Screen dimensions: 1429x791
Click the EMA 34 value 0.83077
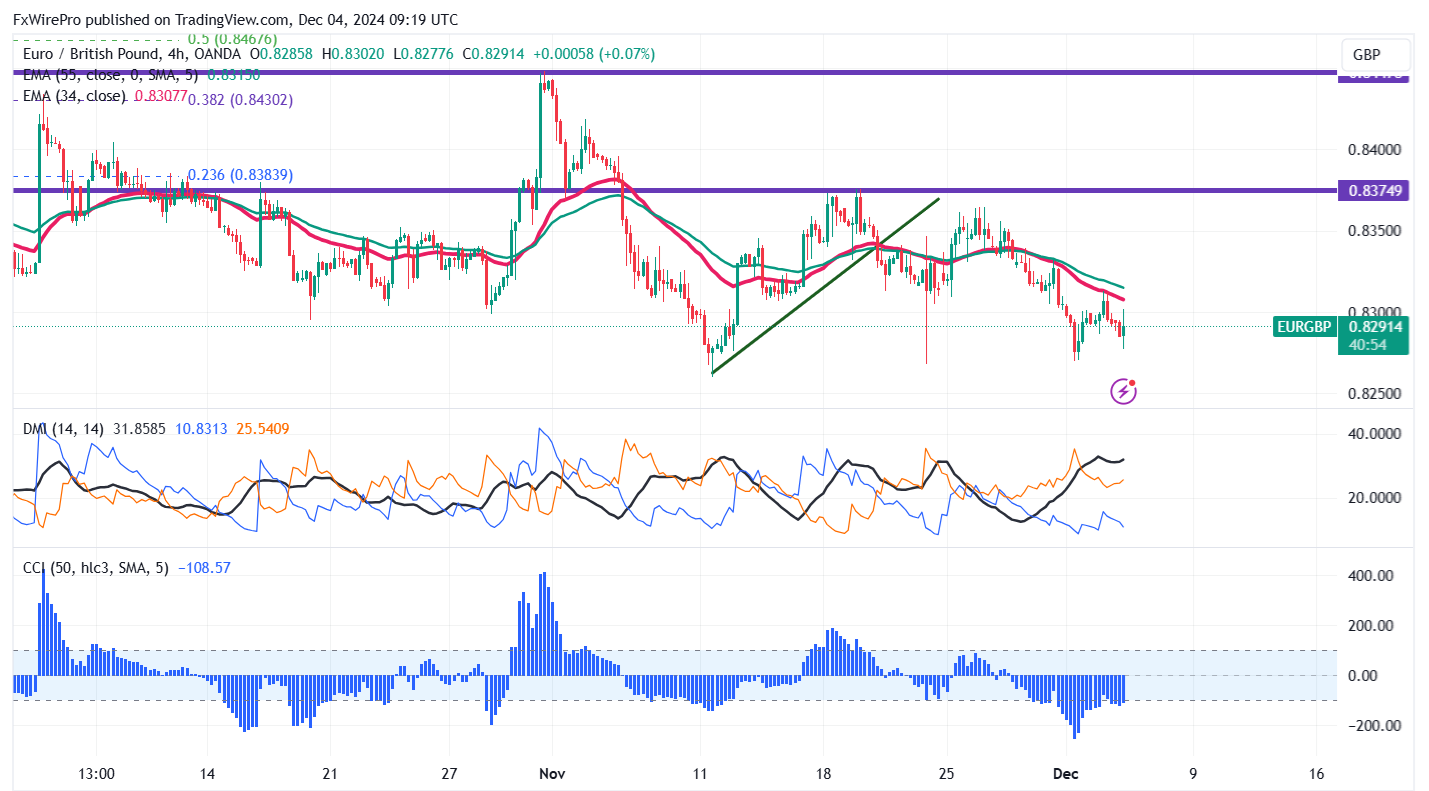160,96
